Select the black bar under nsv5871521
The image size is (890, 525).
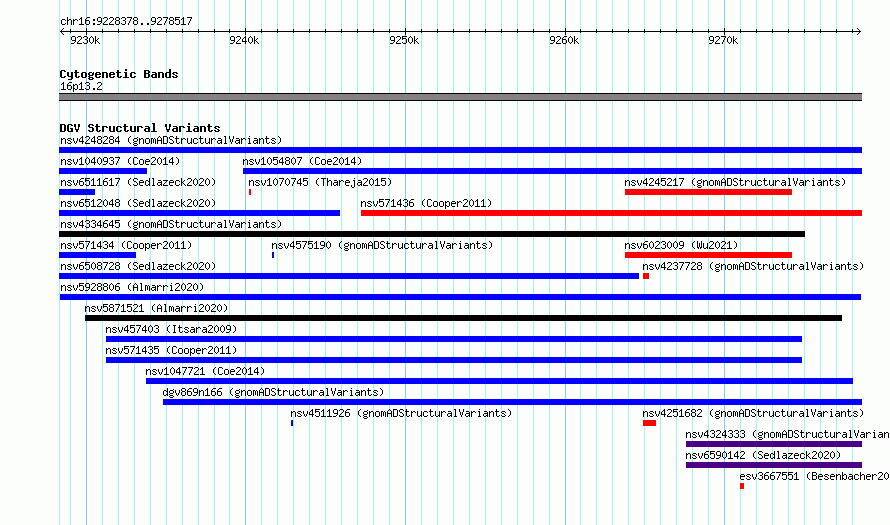pyautogui.click(x=463, y=318)
